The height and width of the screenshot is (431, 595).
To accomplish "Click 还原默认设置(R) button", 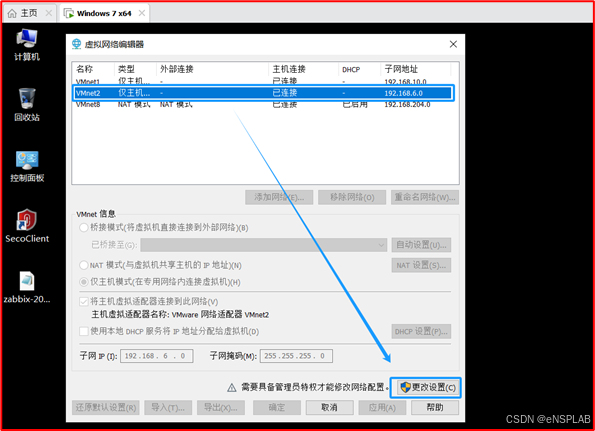I will click(x=105, y=407).
